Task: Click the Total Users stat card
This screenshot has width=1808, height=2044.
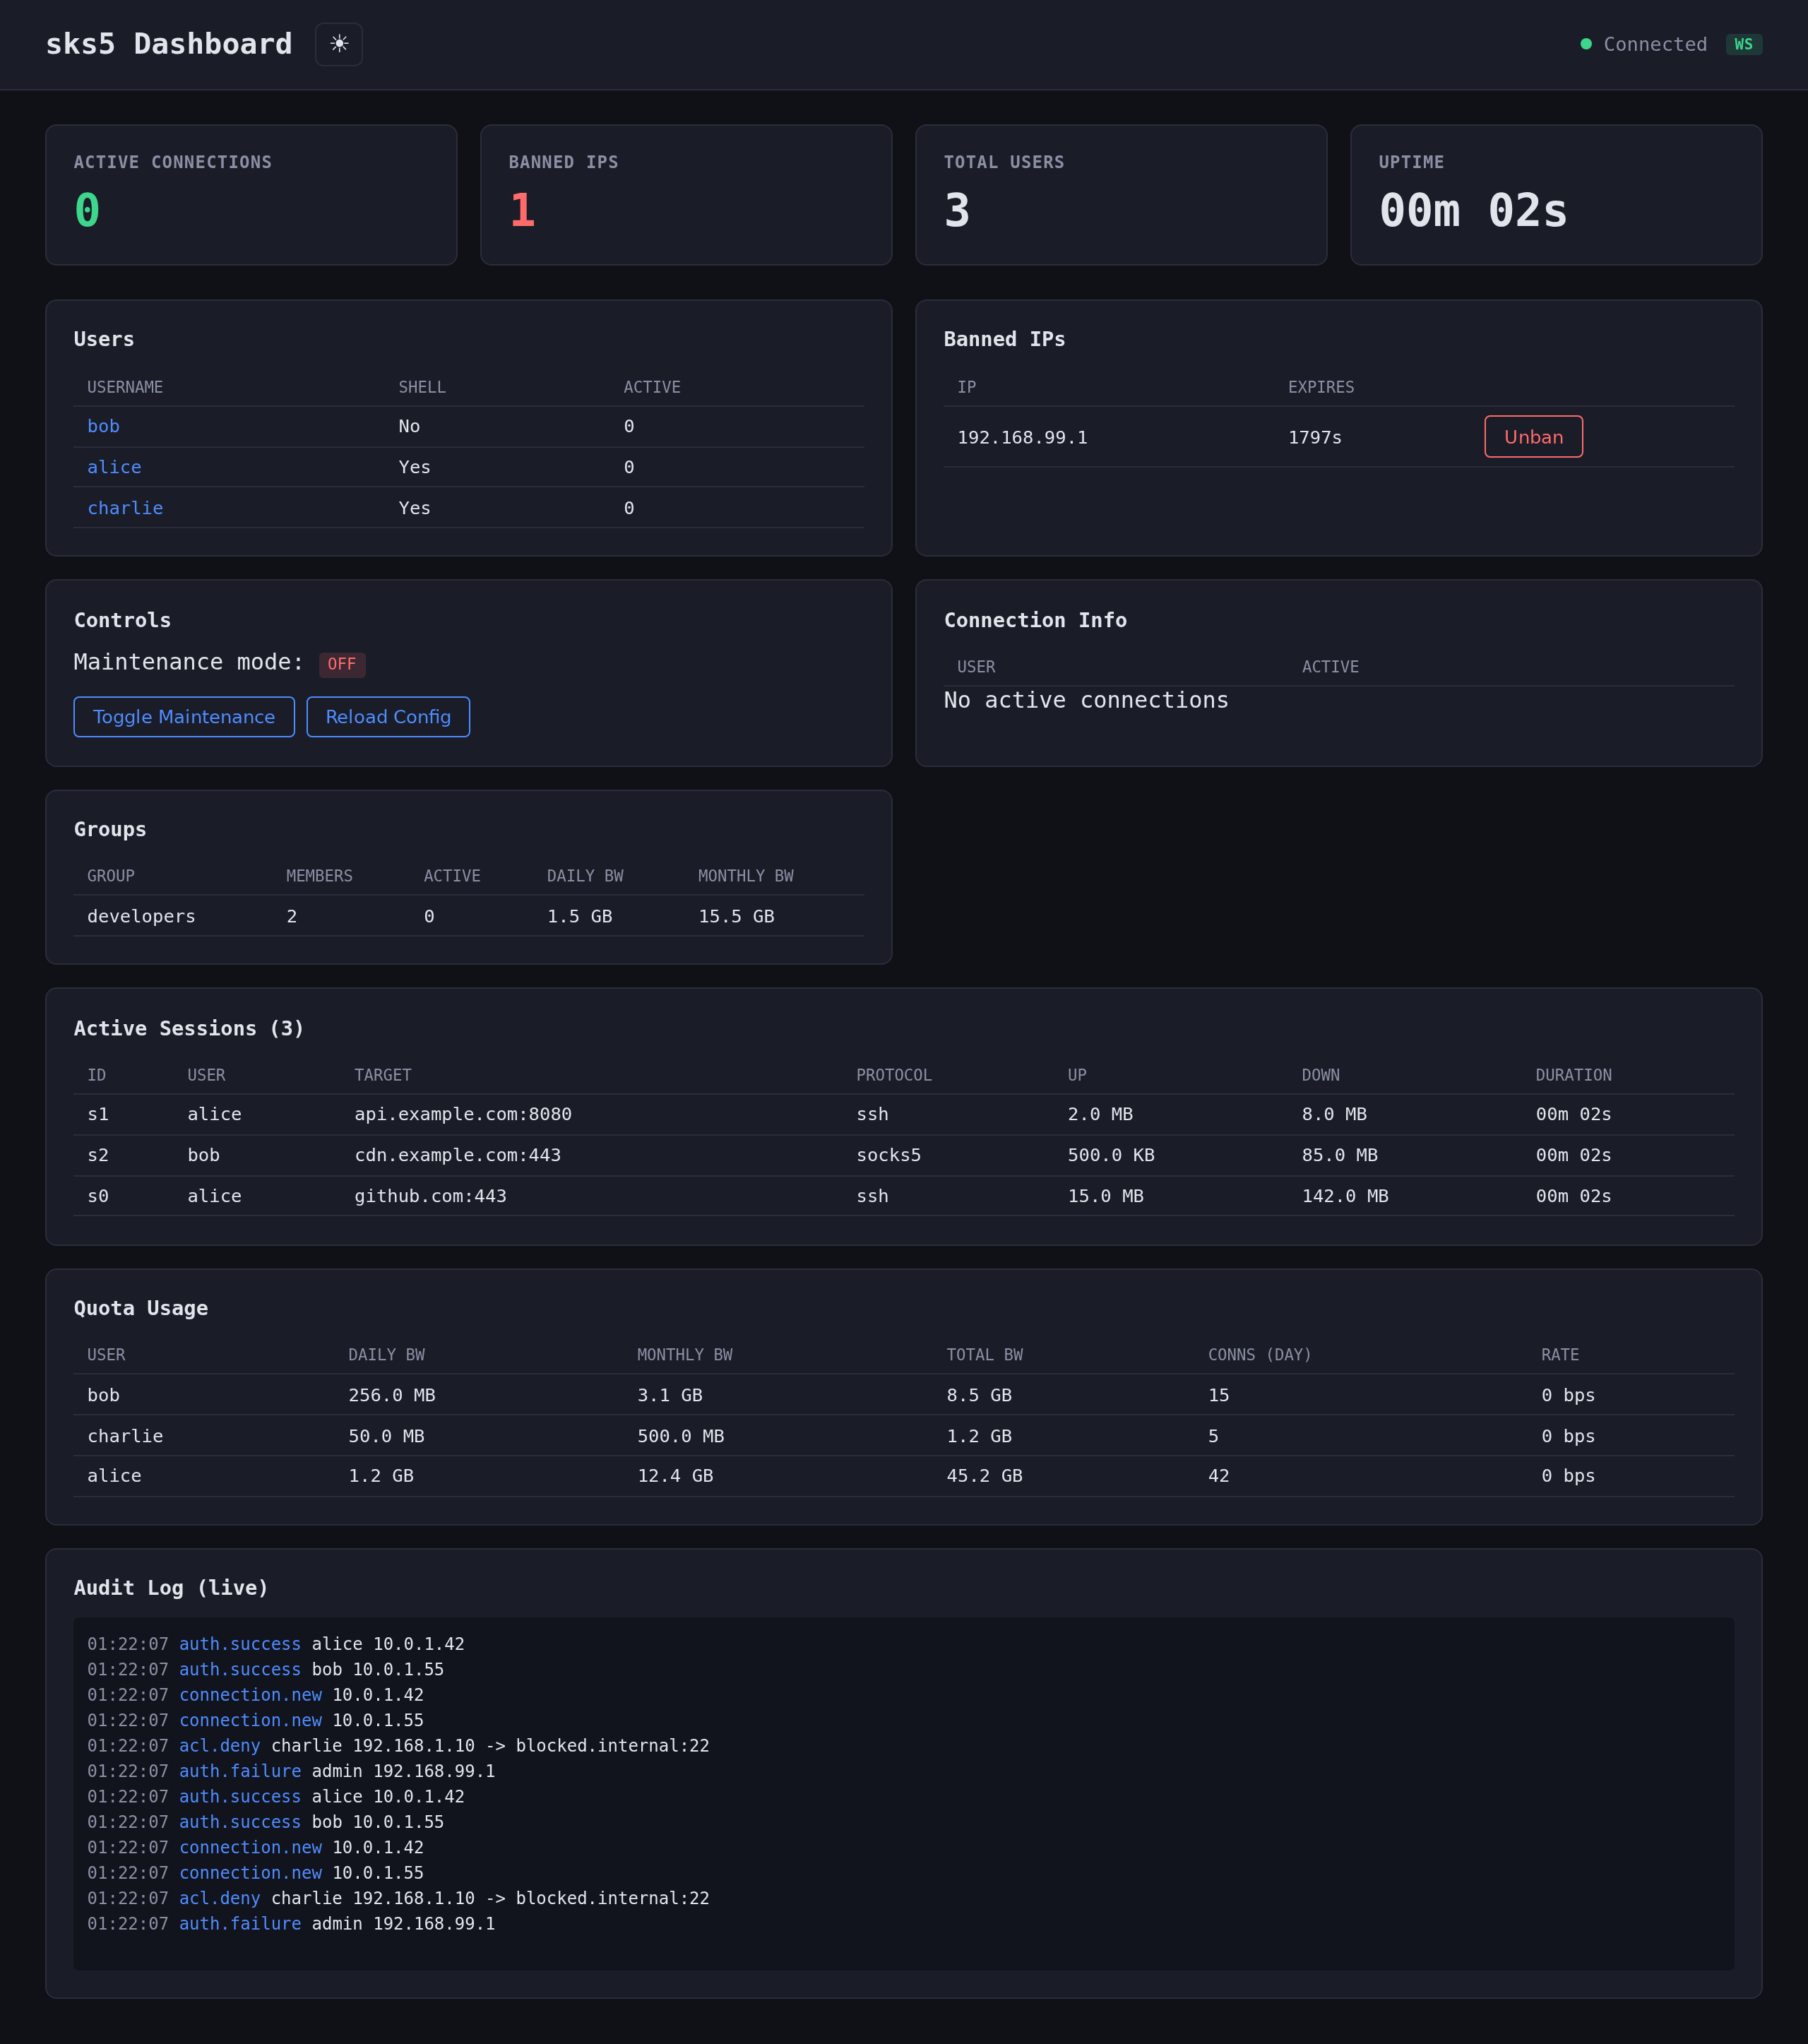Action: click(1120, 195)
